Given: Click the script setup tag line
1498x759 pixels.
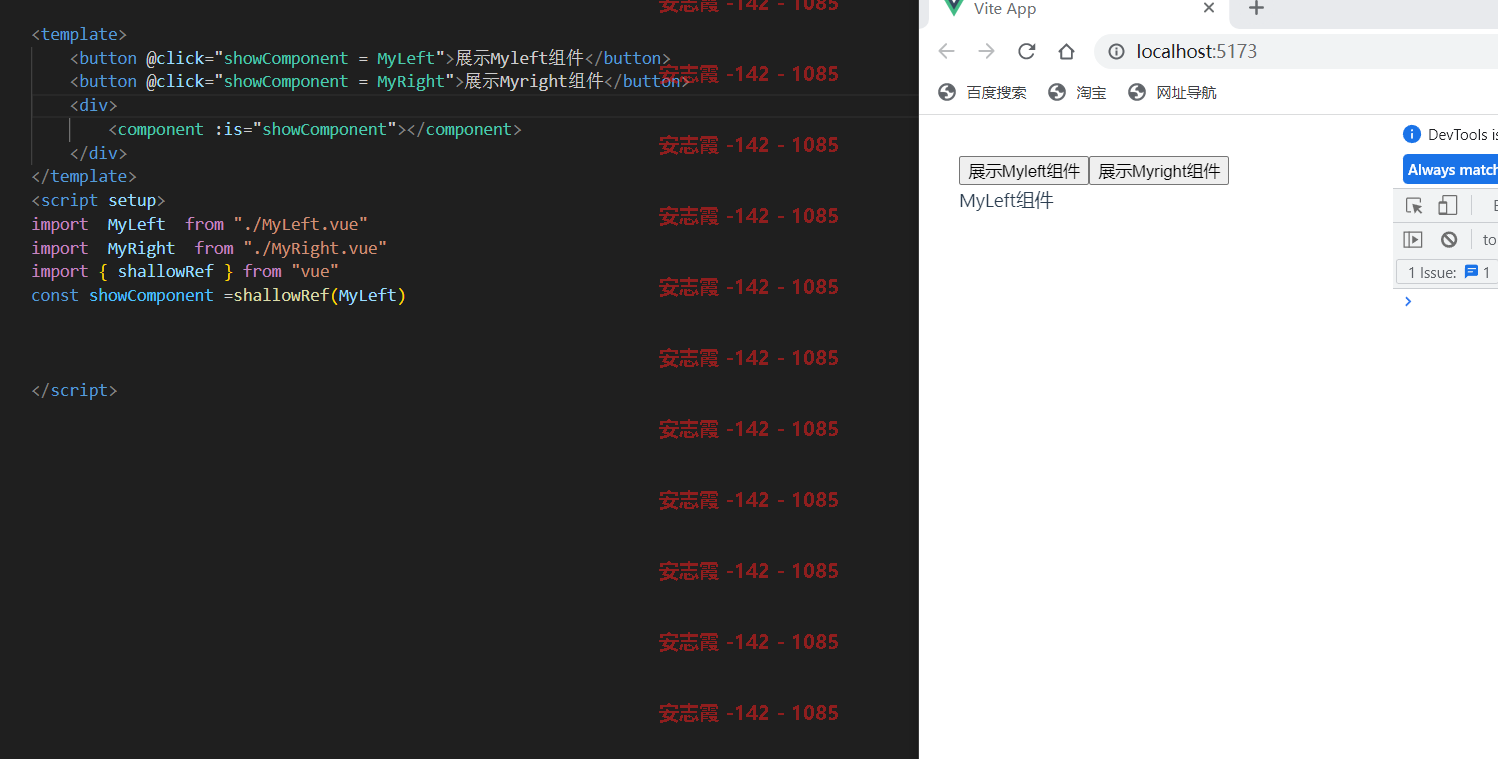Looking at the screenshot, I should (98, 200).
